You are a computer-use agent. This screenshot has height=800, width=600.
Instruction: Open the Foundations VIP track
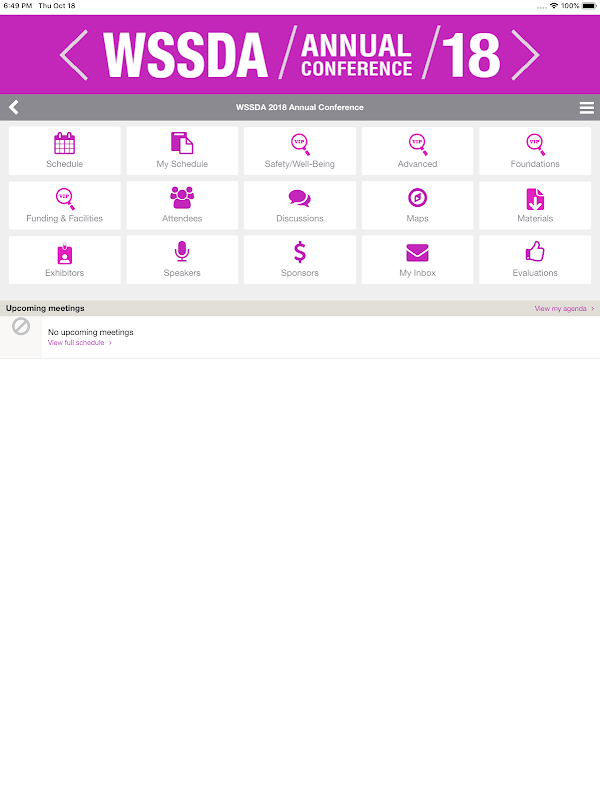pyautogui.click(x=535, y=151)
